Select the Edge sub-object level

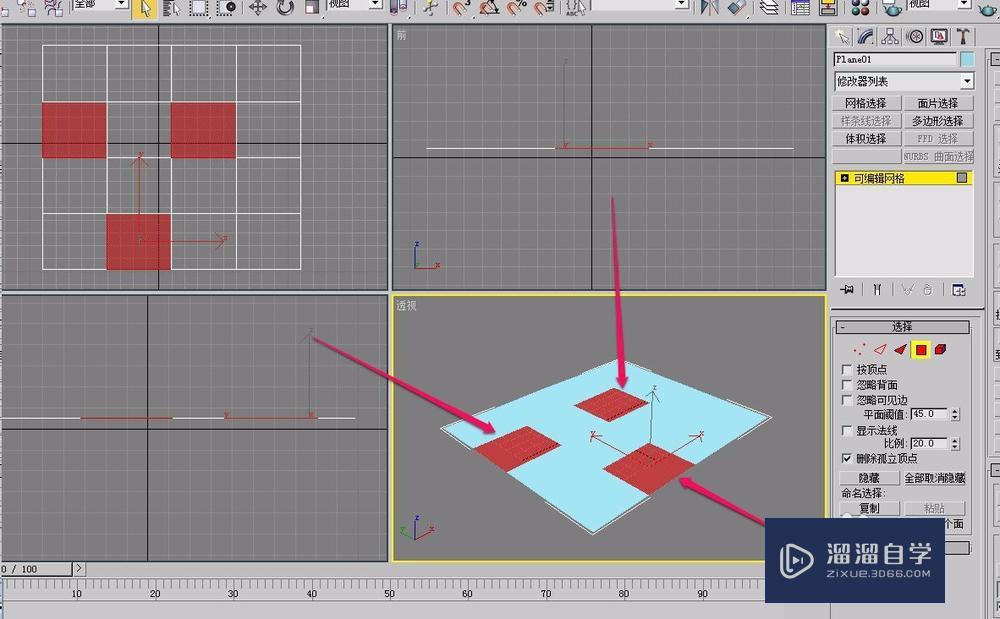click(880, 349)
